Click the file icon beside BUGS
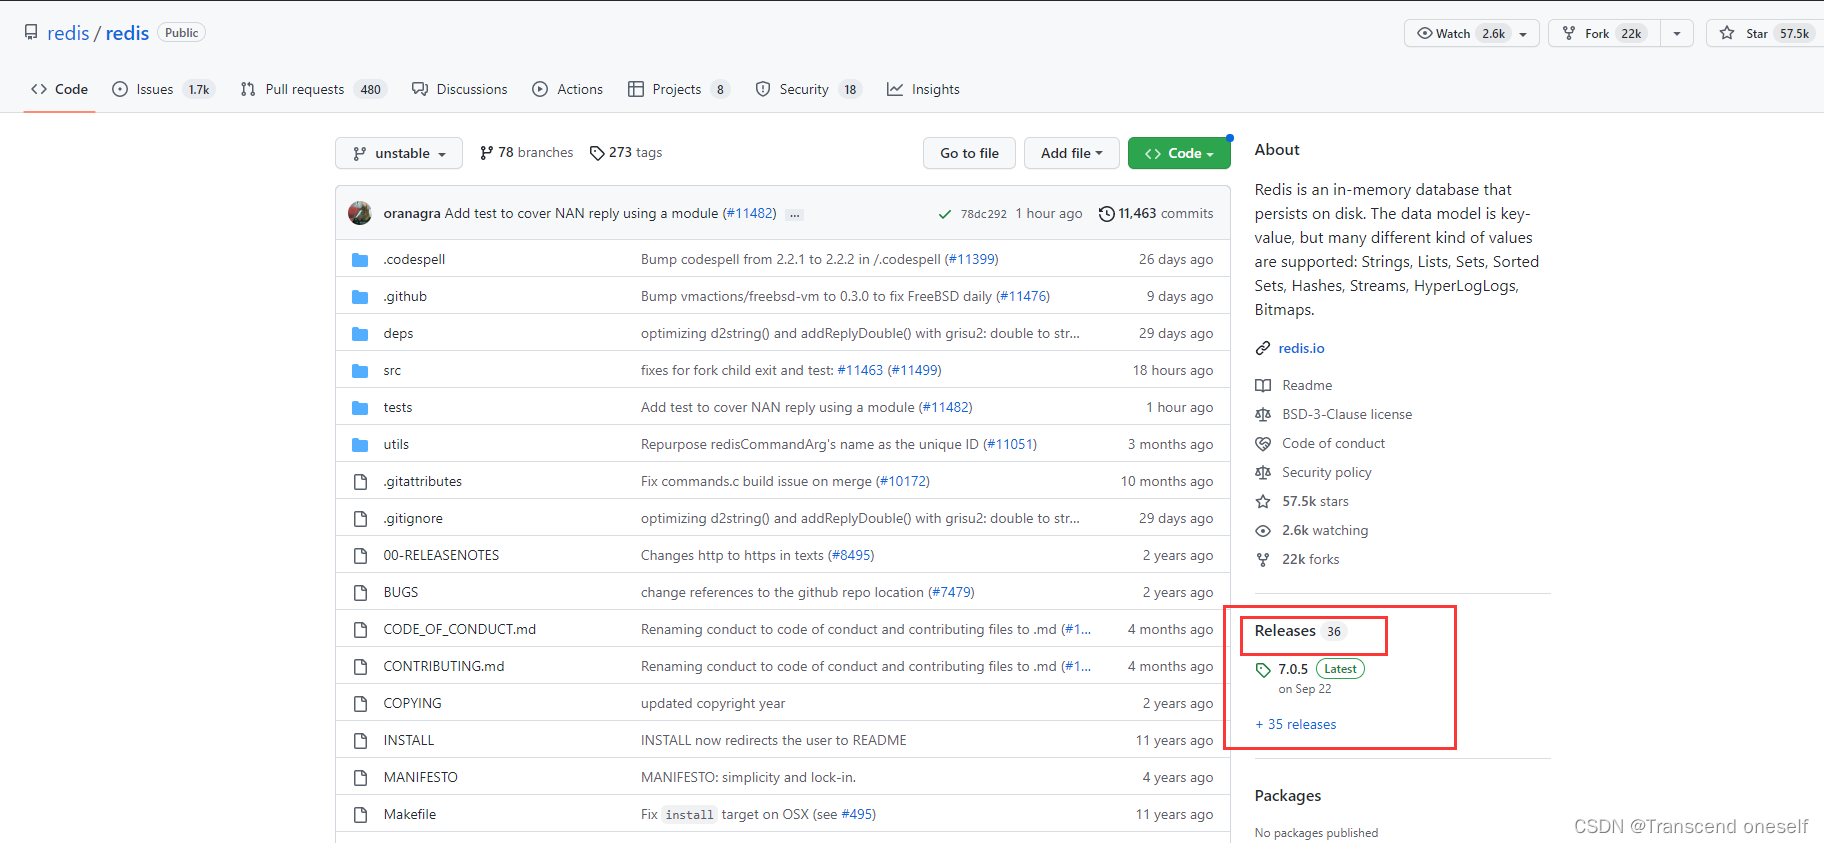The height and width of the screenshot is (843, 1824). tap(360, 593)
